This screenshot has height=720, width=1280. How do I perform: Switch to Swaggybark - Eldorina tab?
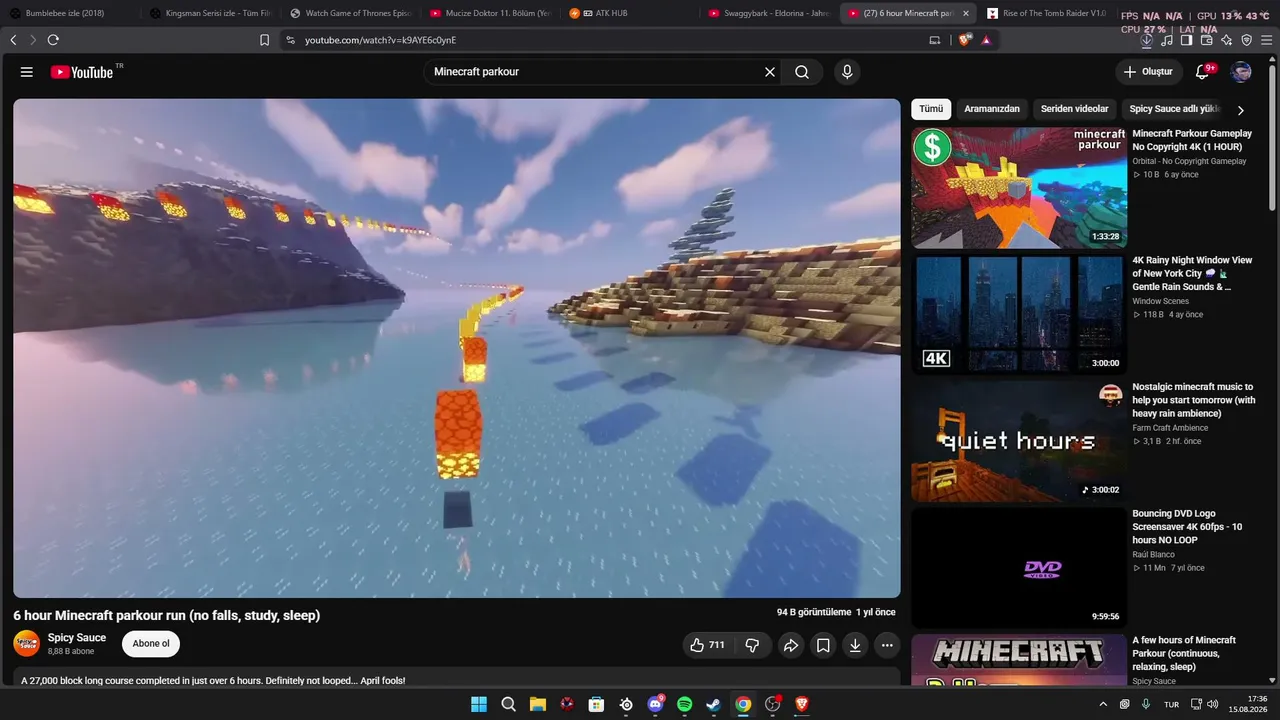click(769, 13)
